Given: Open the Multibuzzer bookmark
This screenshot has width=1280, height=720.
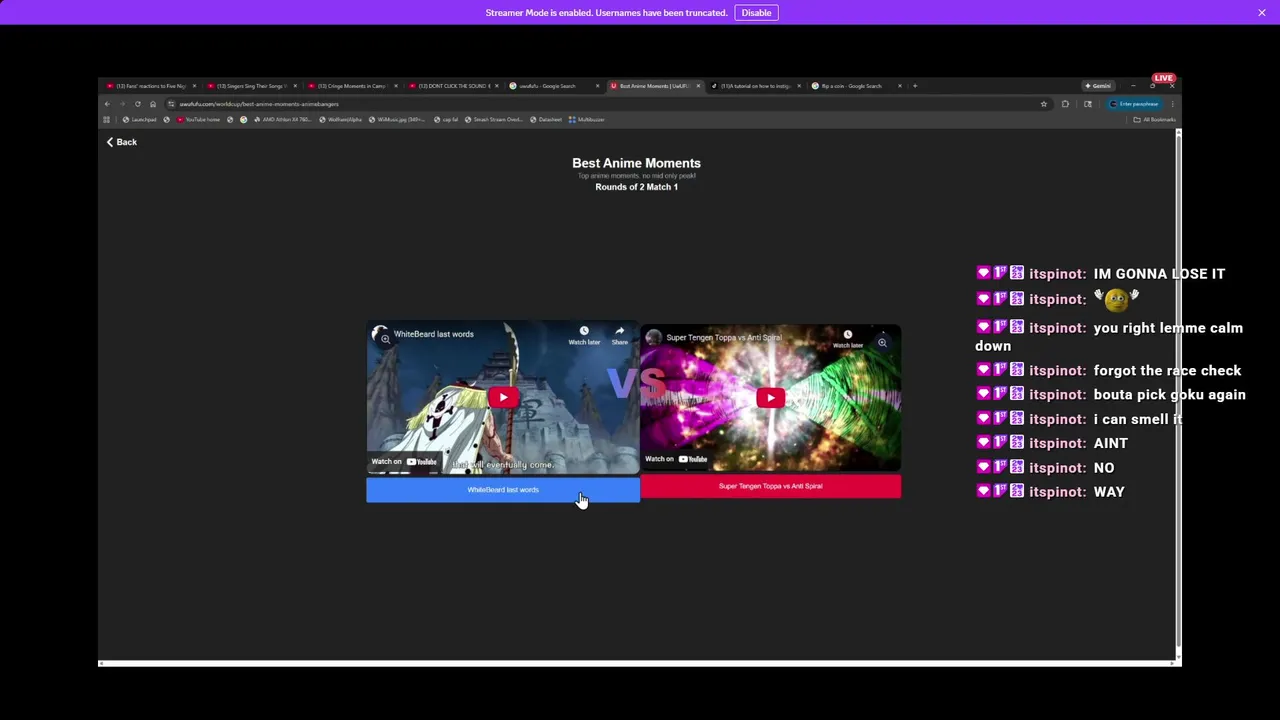Looking at the screenshot, I should [586, 120].
